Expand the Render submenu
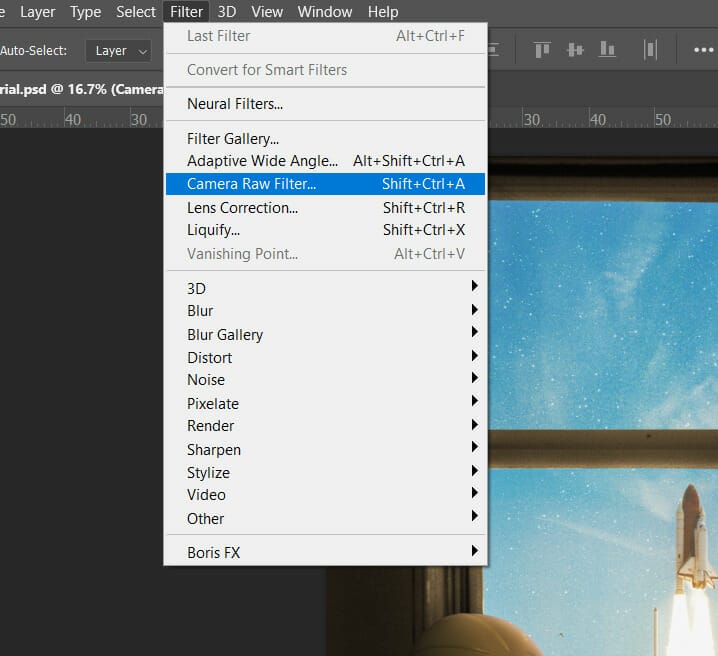 [325, 426]
